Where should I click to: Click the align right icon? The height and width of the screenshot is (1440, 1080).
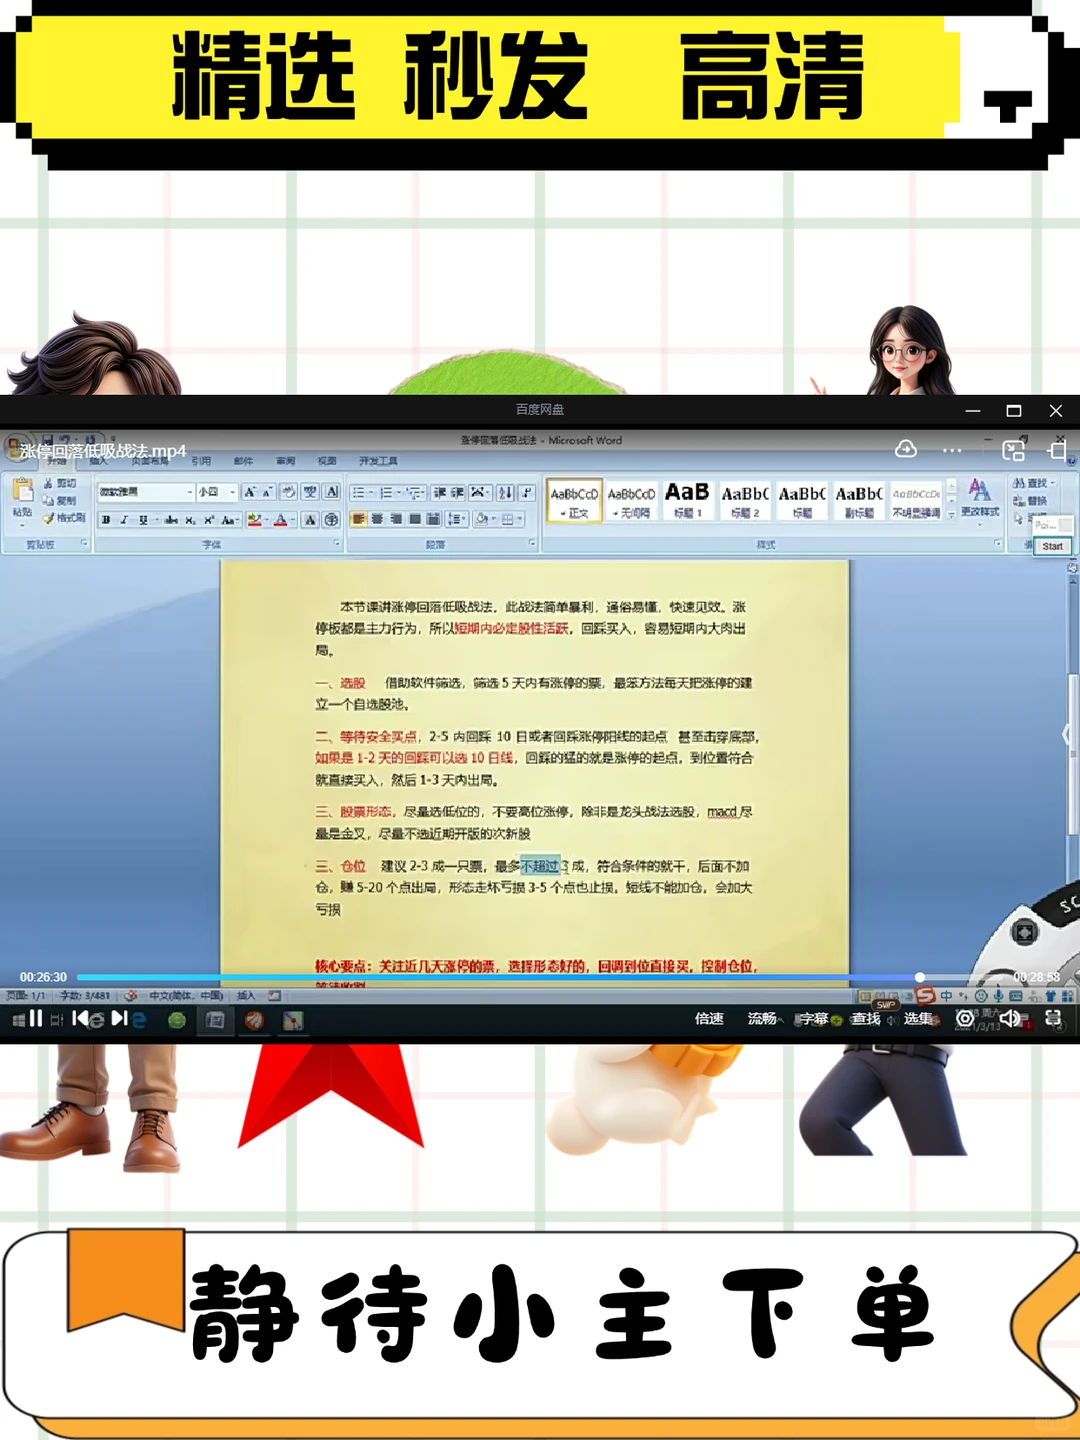(396, 519)
